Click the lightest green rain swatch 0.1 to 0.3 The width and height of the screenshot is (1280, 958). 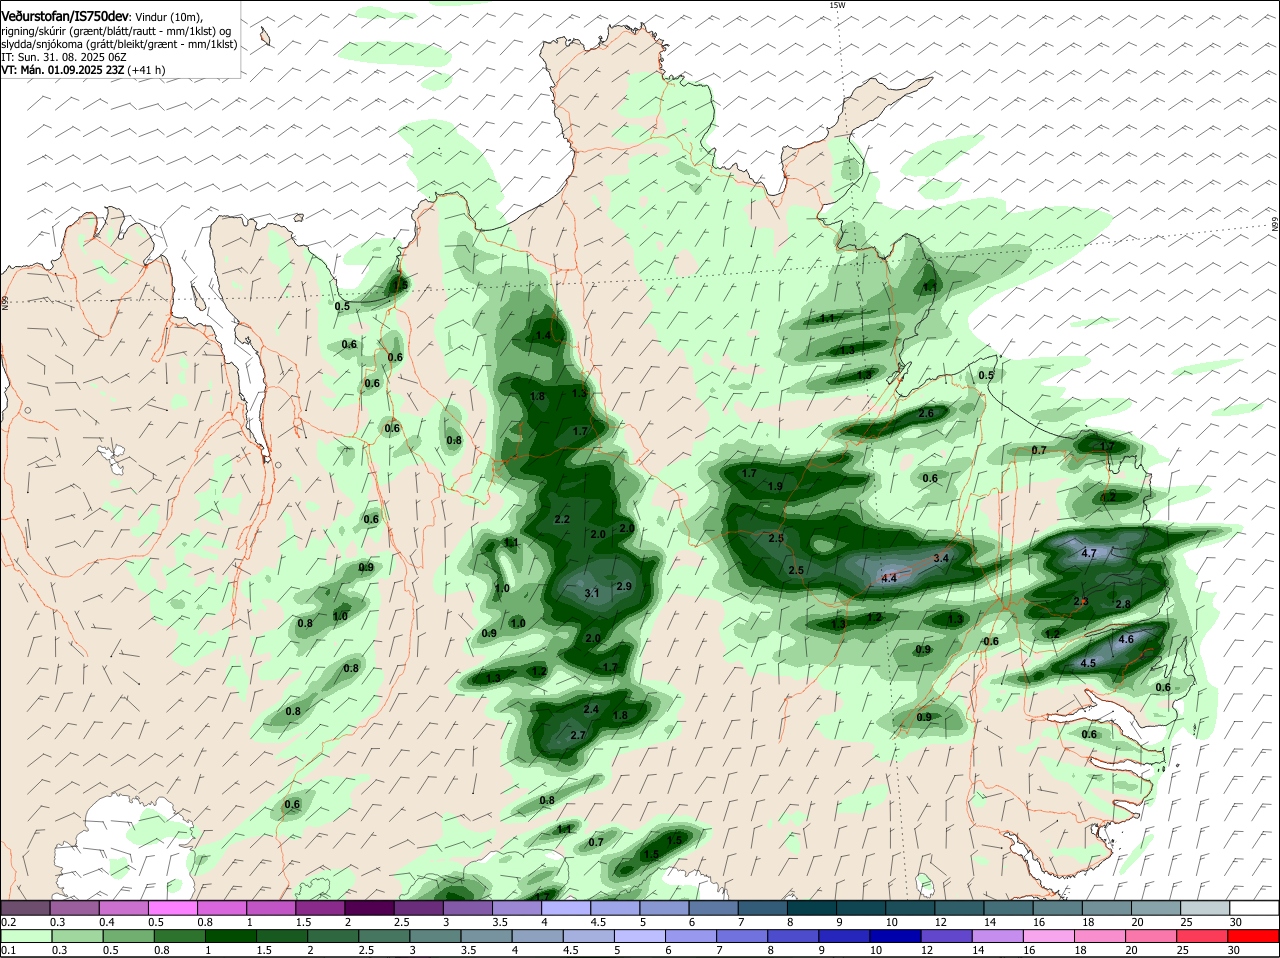[x=26, y=935]
